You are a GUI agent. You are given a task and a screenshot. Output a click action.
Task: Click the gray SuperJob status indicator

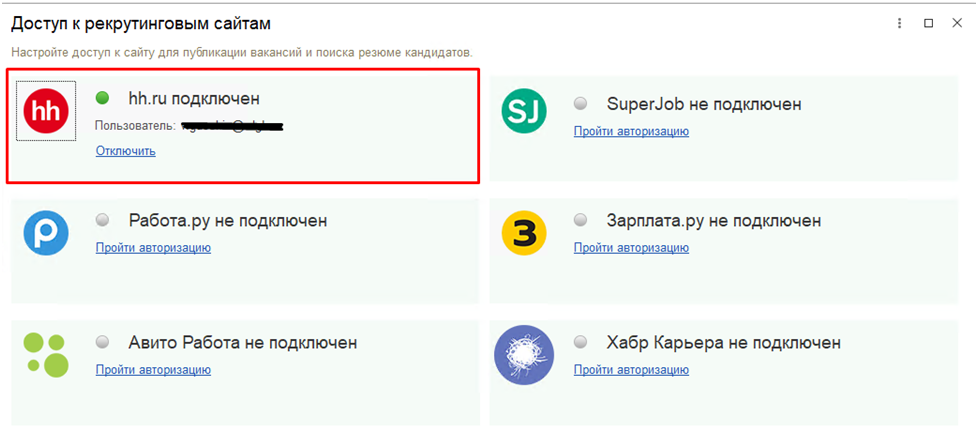pos(581,104)
